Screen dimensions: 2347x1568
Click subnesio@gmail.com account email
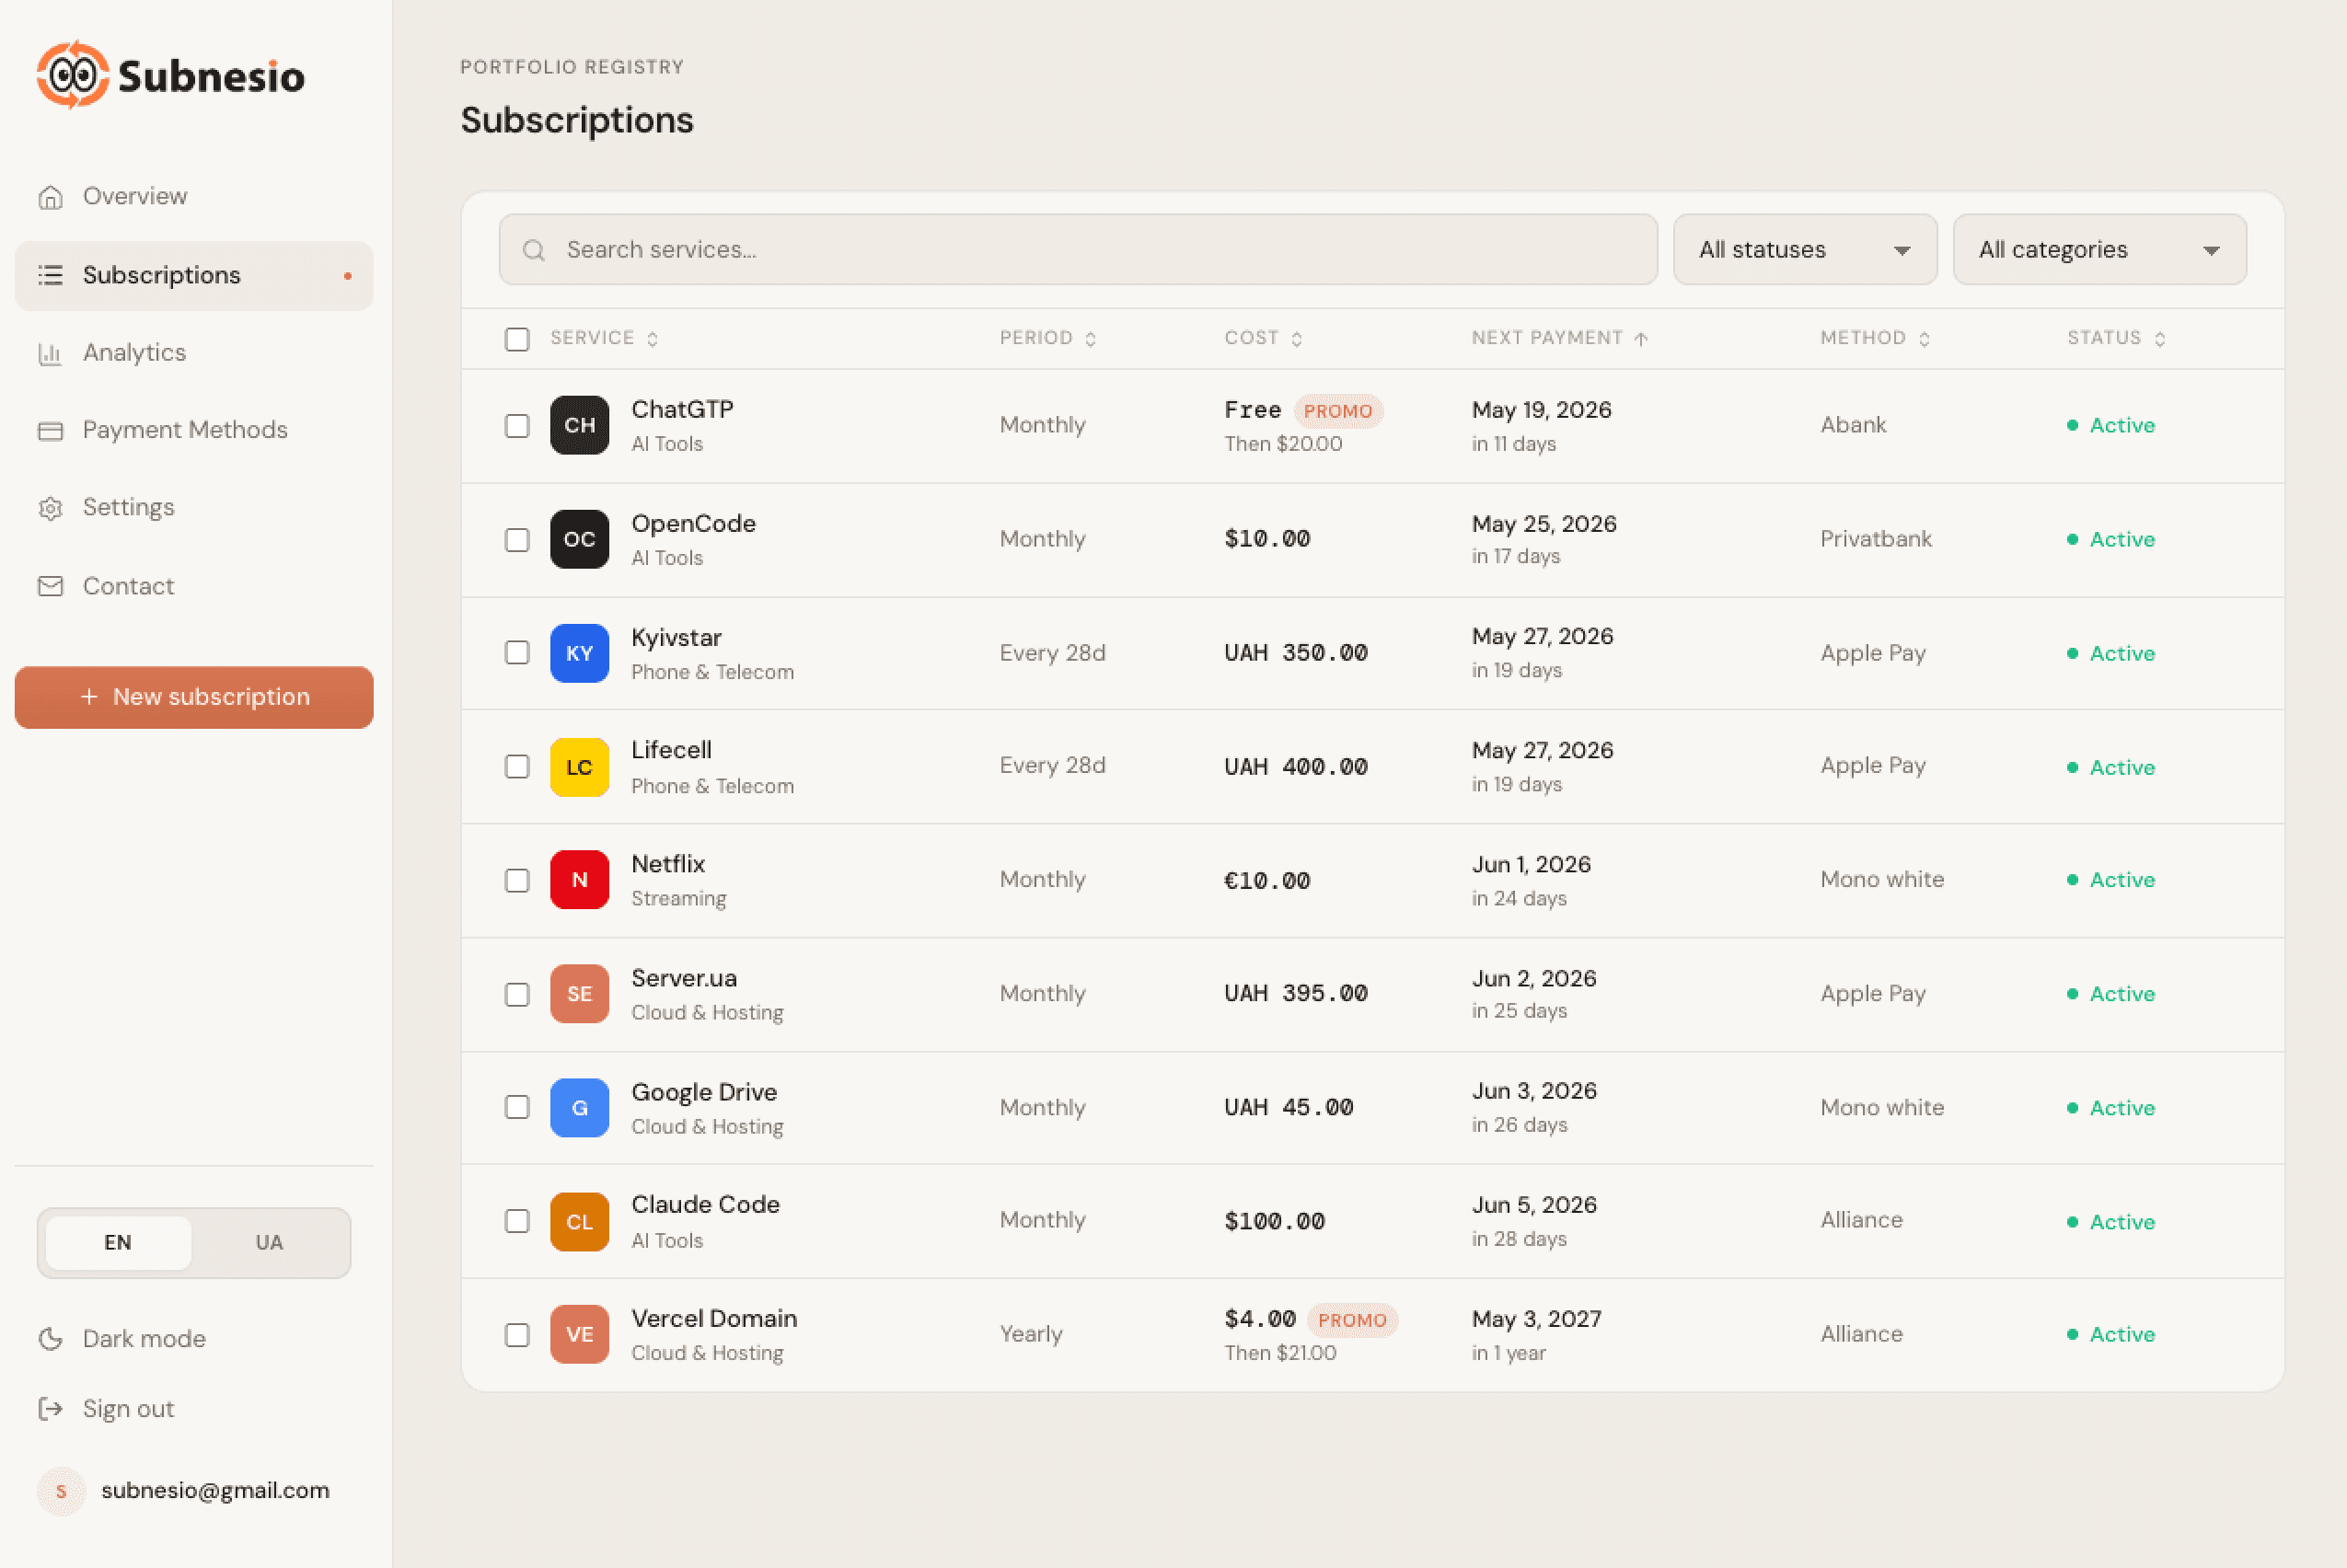(x=215, y=1491)
